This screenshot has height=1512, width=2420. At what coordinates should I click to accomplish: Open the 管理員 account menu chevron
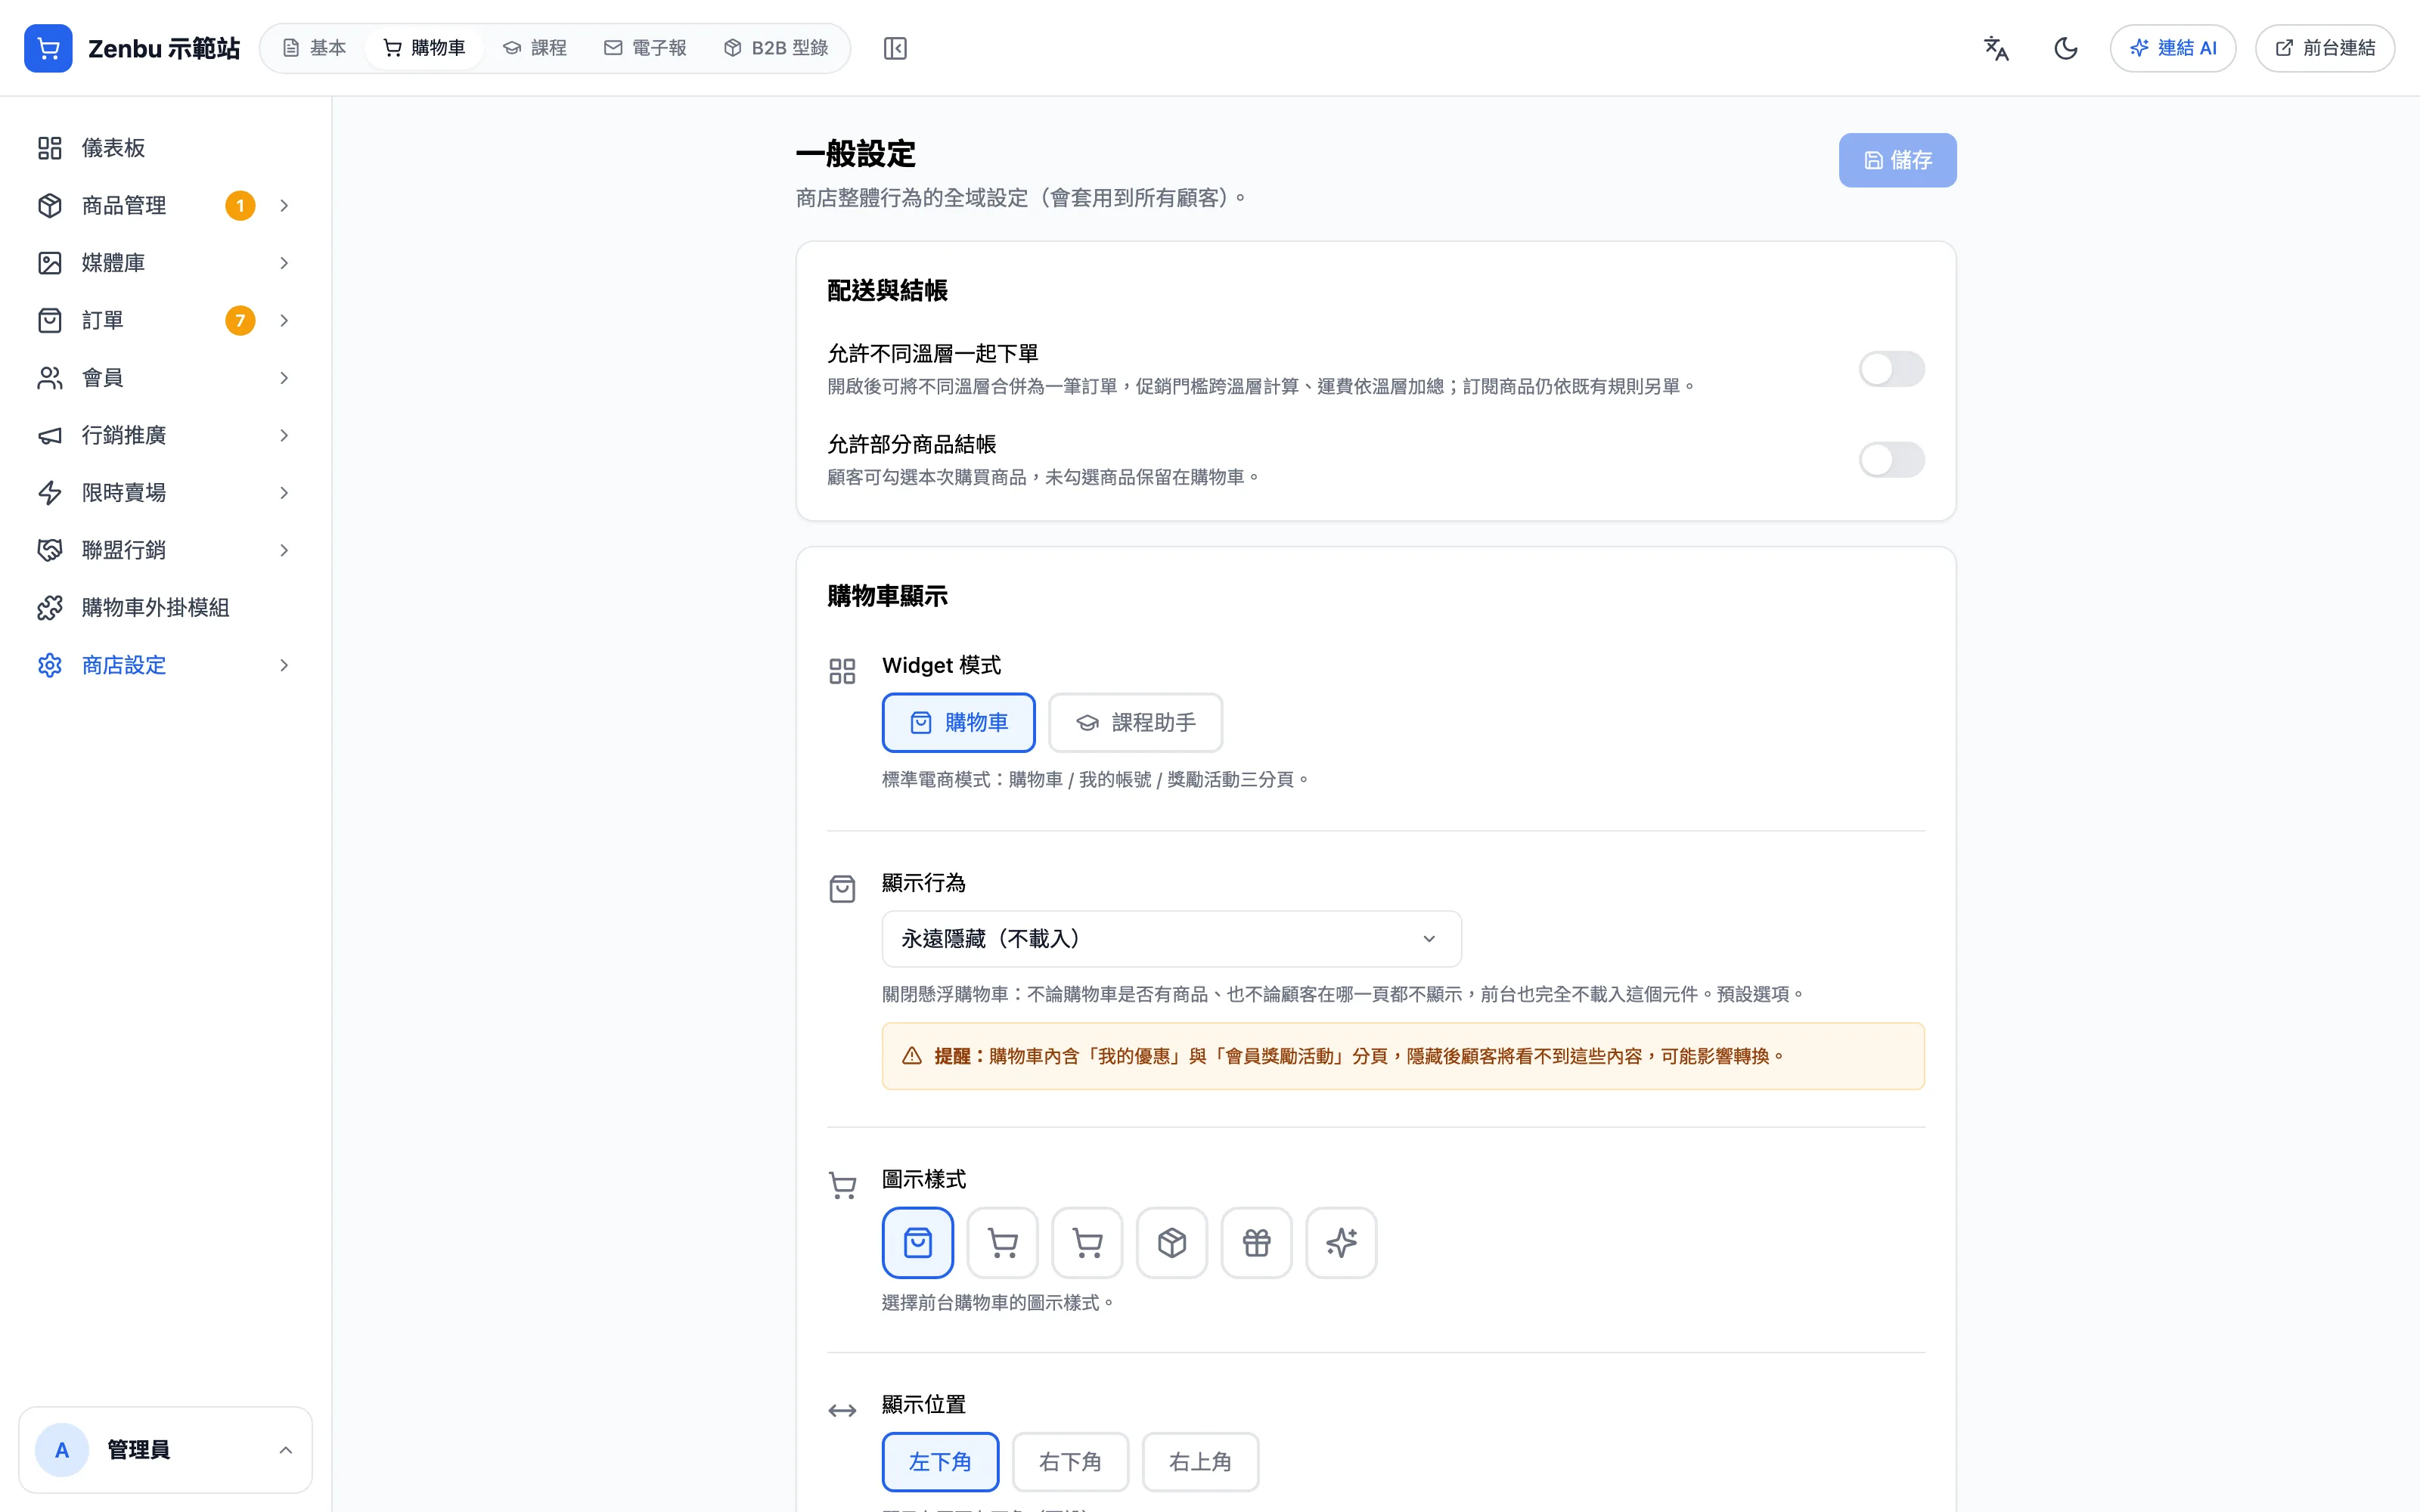[286, 1450]
